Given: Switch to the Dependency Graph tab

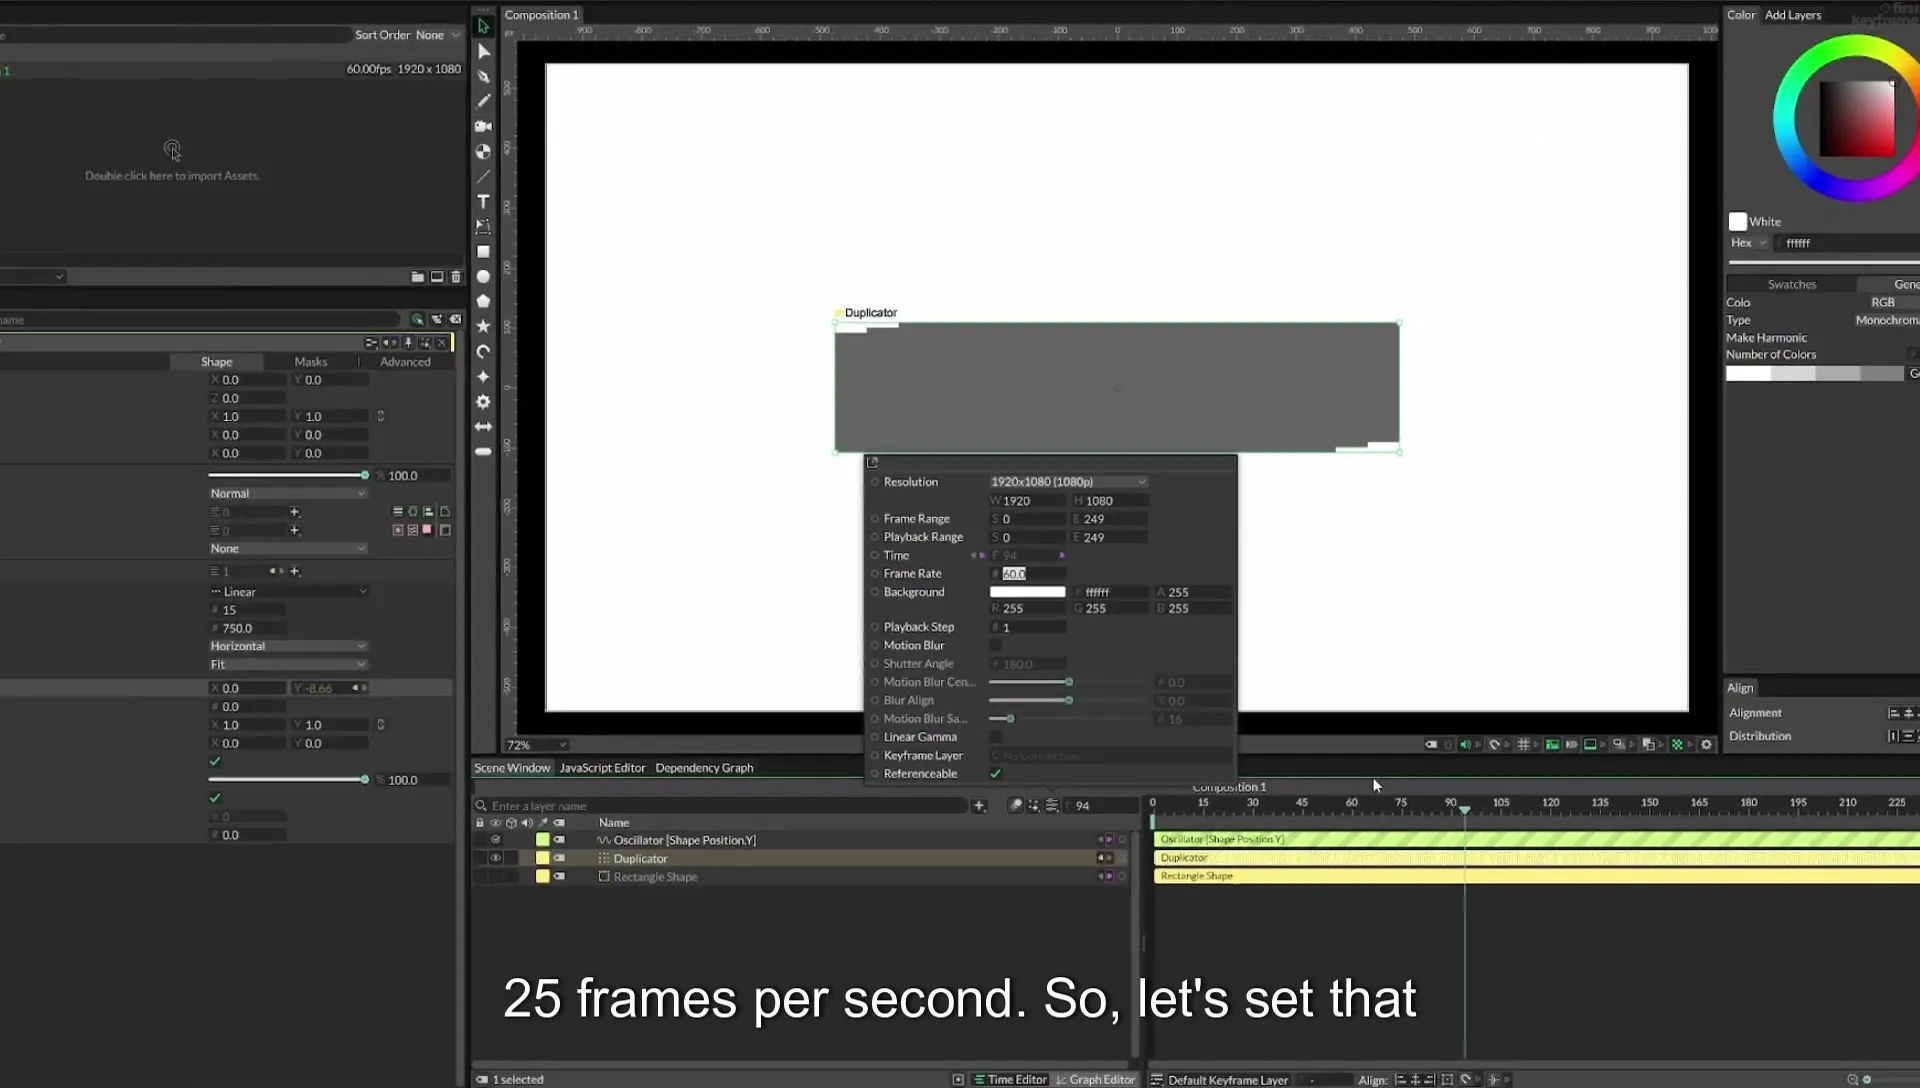Looking at the screenshot, I should point(704,768).
